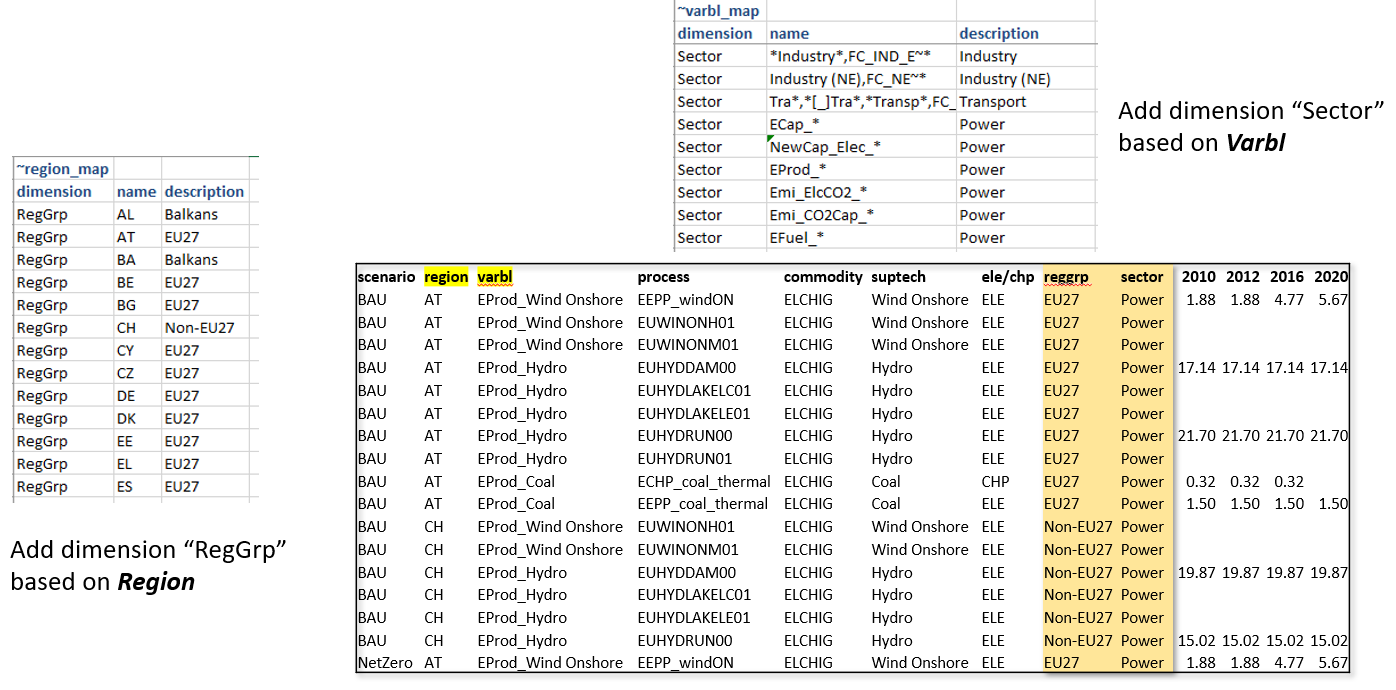The height and width of the screenshot is (690, 1396).
Task: Click the Add dimension "Sector" annotation text
Action: 1251,126
